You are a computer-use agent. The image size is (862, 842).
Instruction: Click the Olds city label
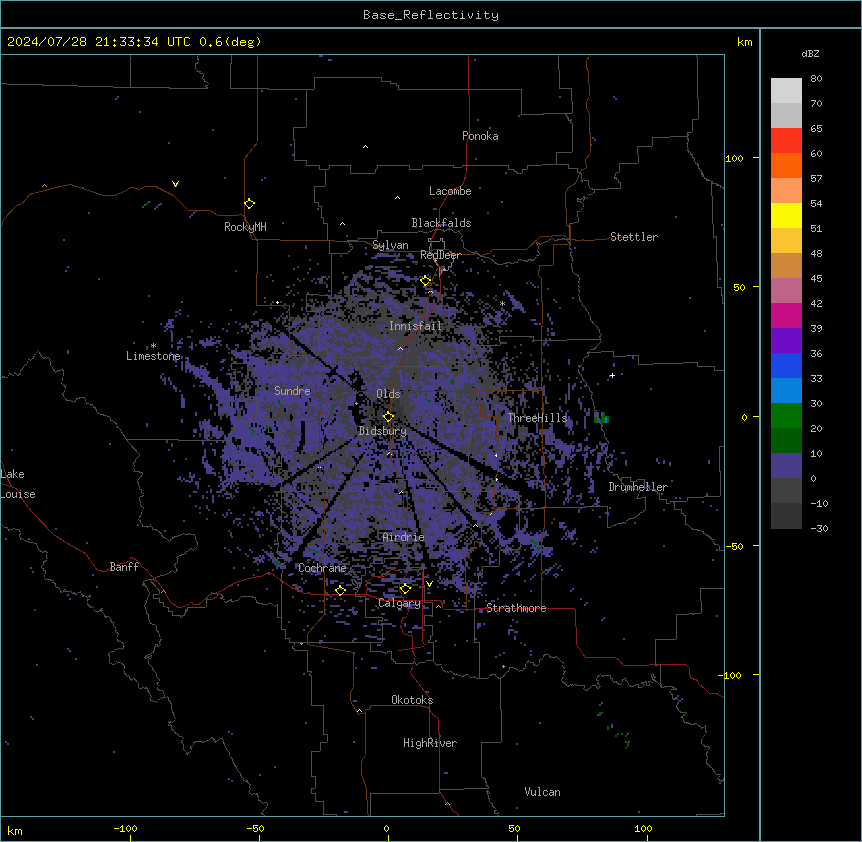(x=388, y=394)
